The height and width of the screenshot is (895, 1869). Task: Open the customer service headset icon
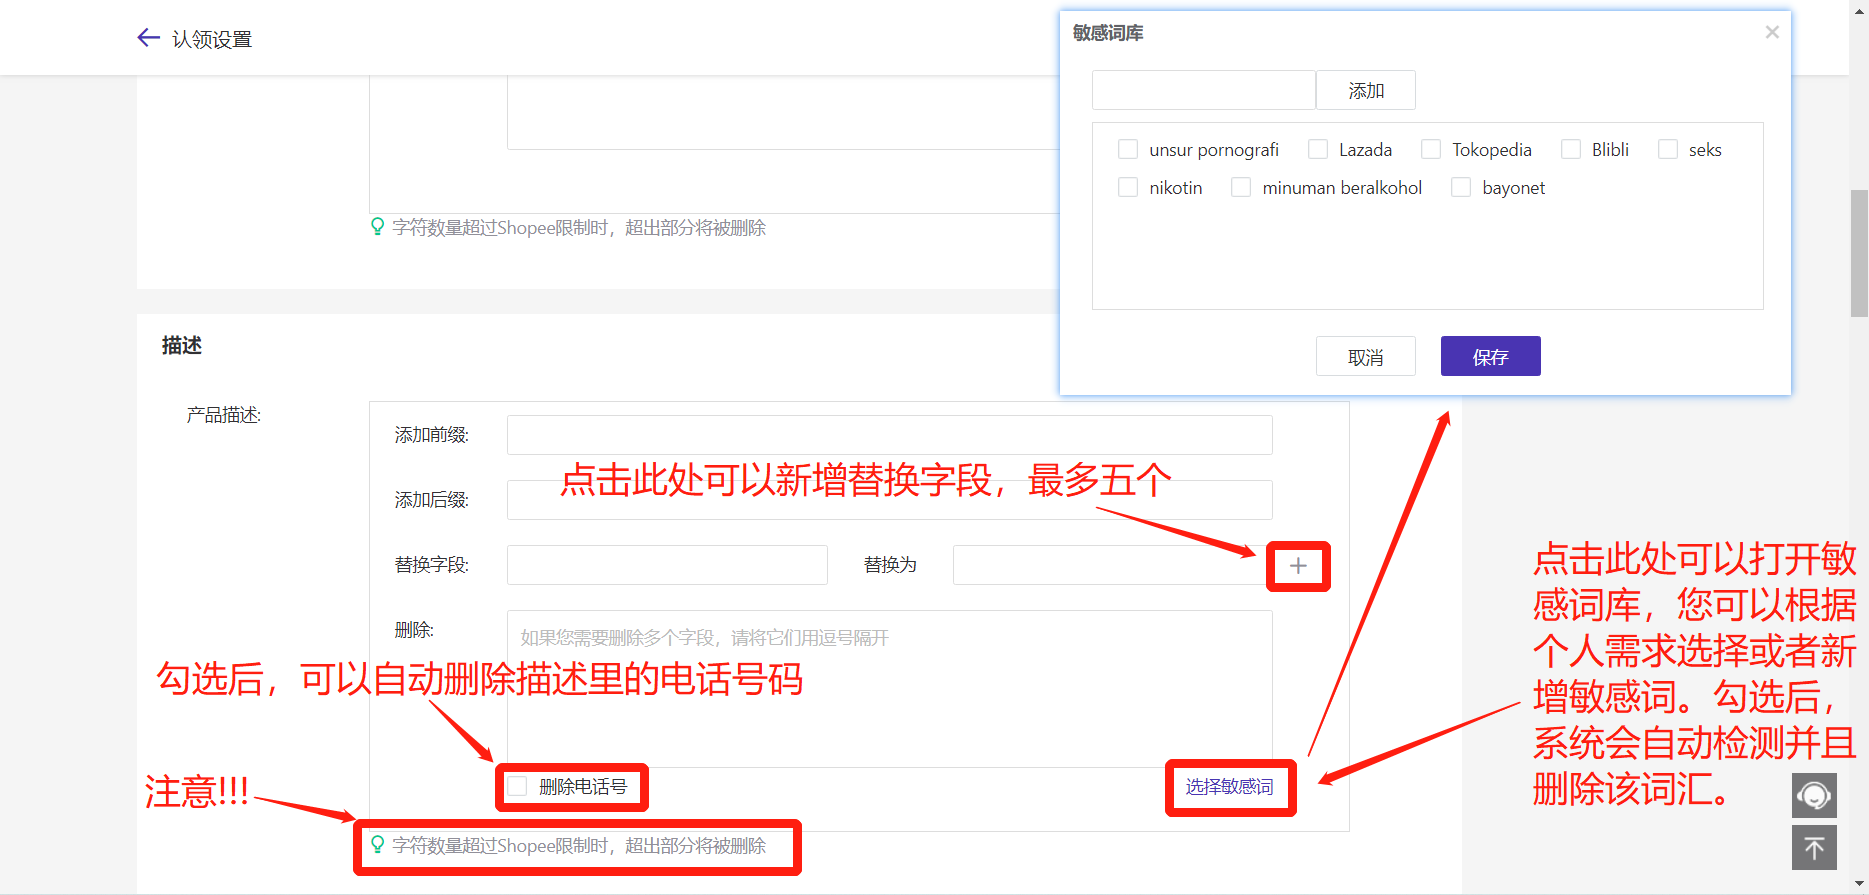[x=1814, y=796]
